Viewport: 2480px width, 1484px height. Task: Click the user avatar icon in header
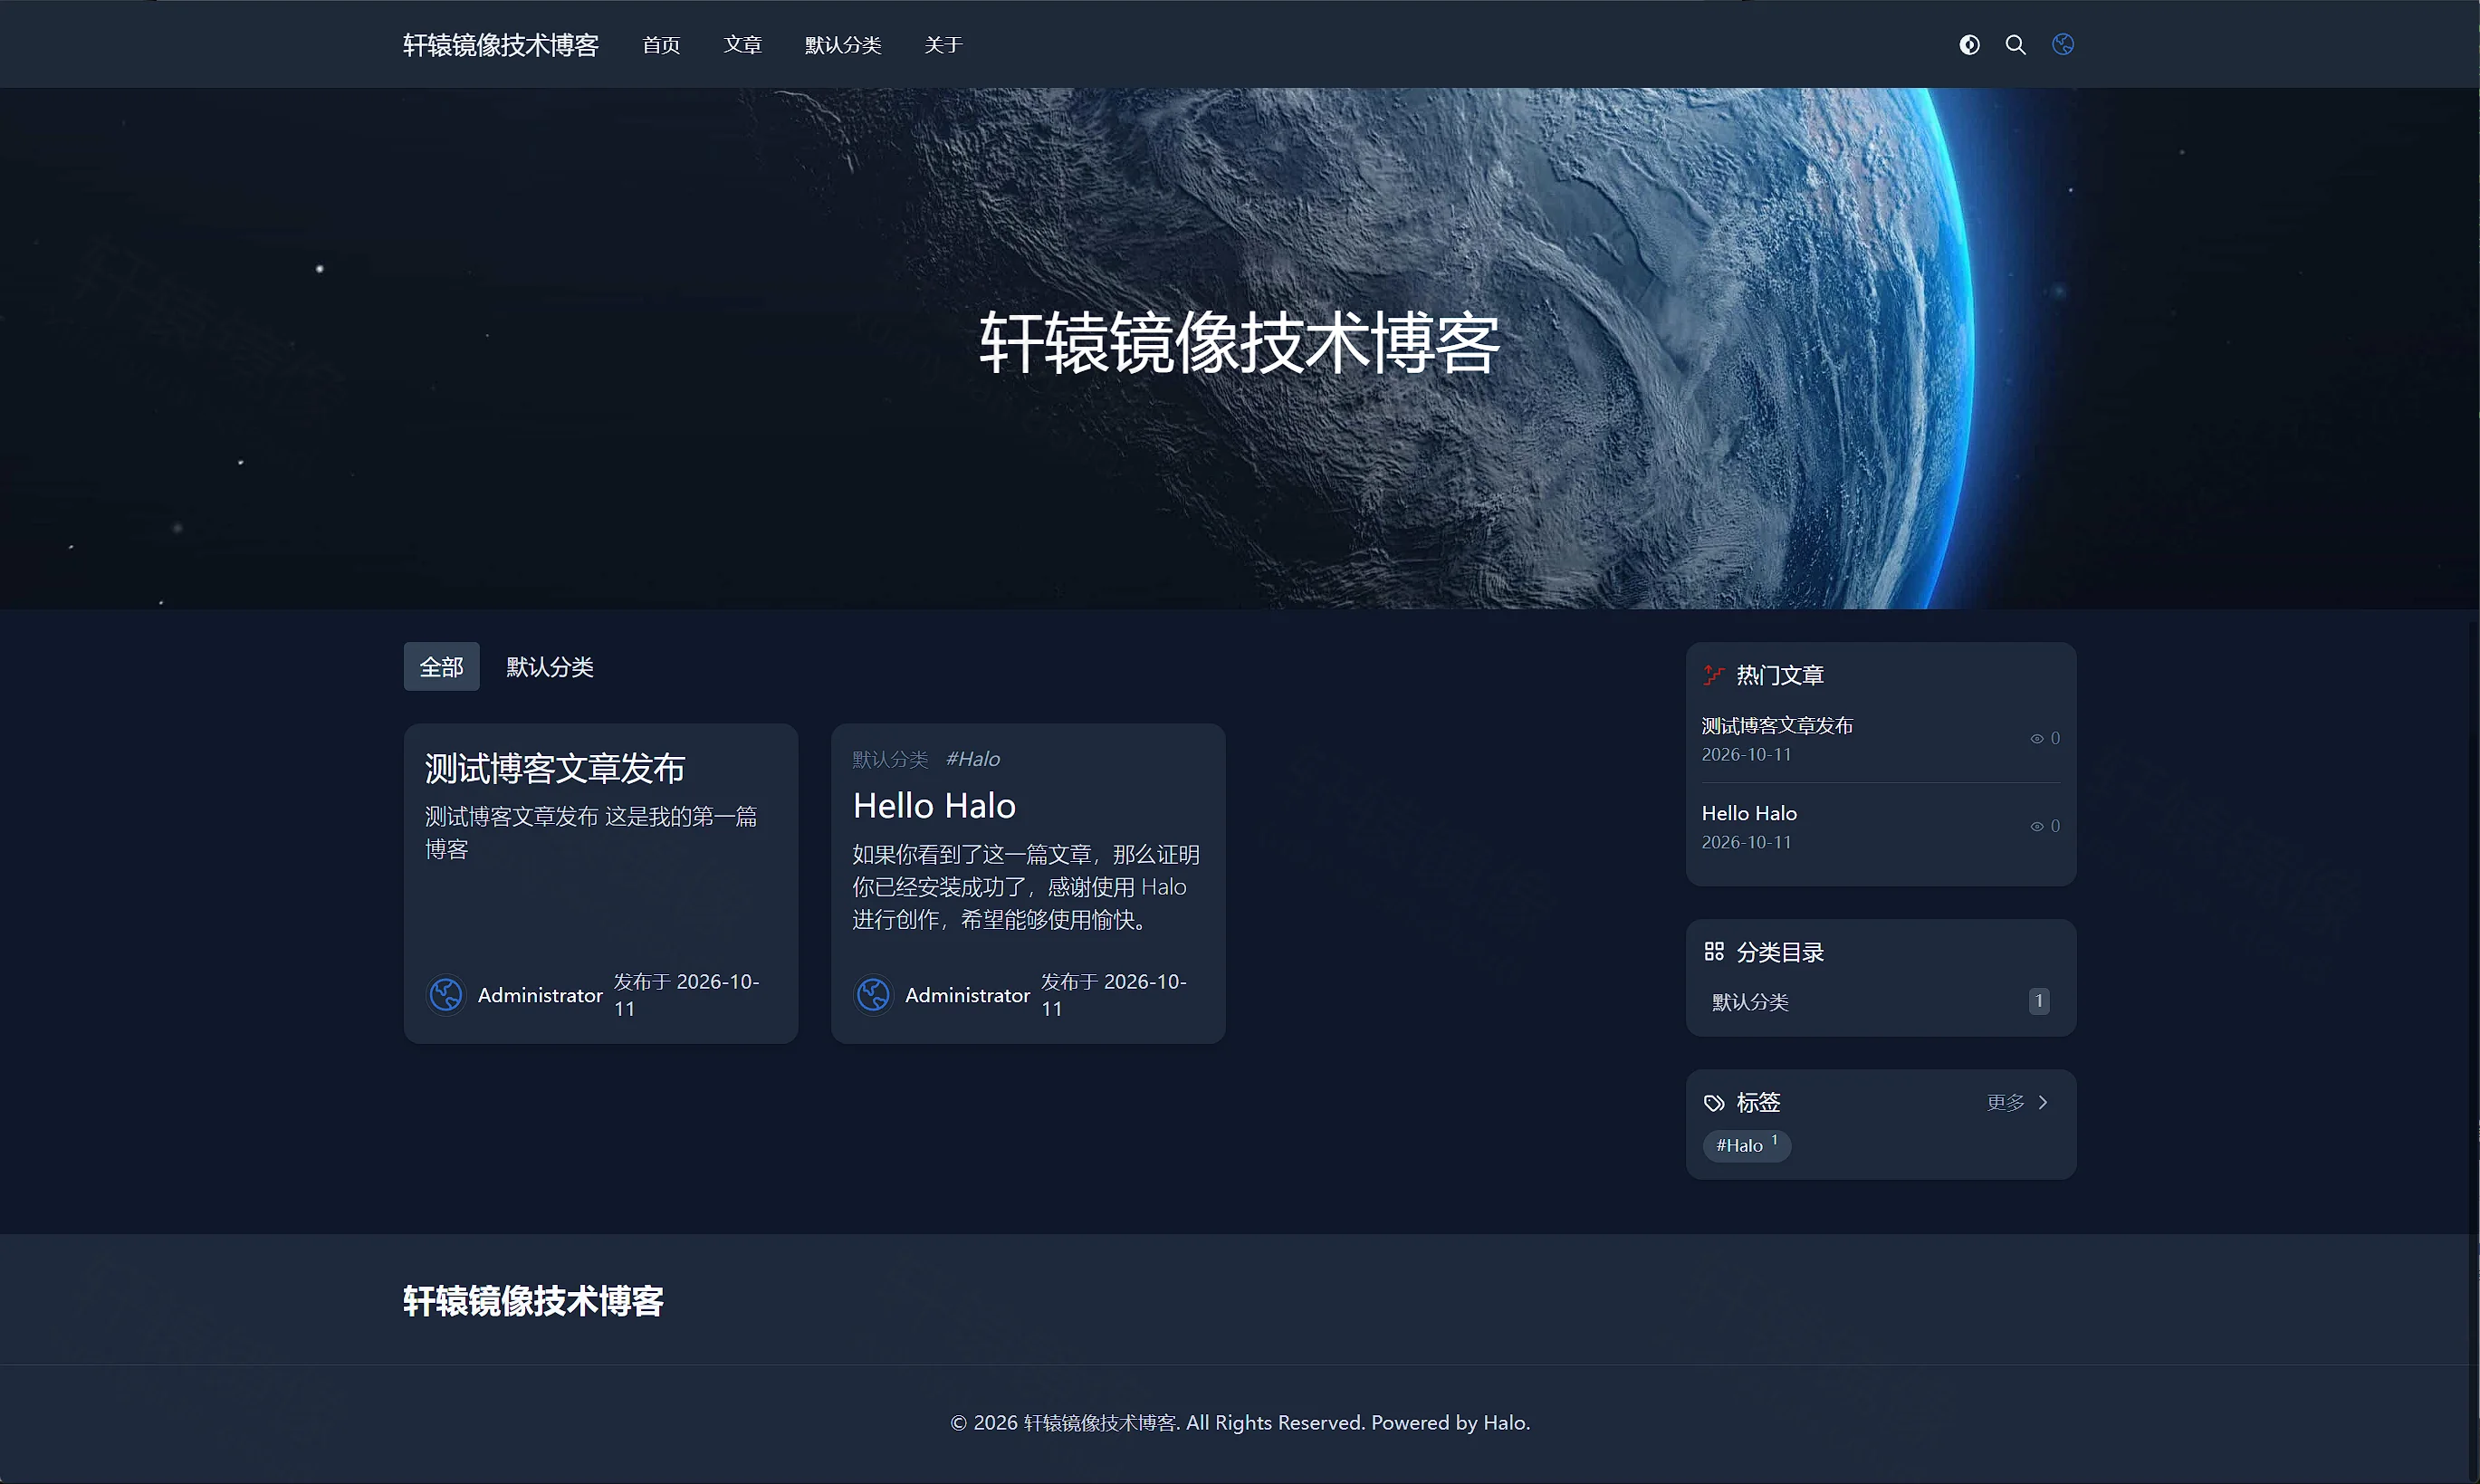coord(2062,44)
